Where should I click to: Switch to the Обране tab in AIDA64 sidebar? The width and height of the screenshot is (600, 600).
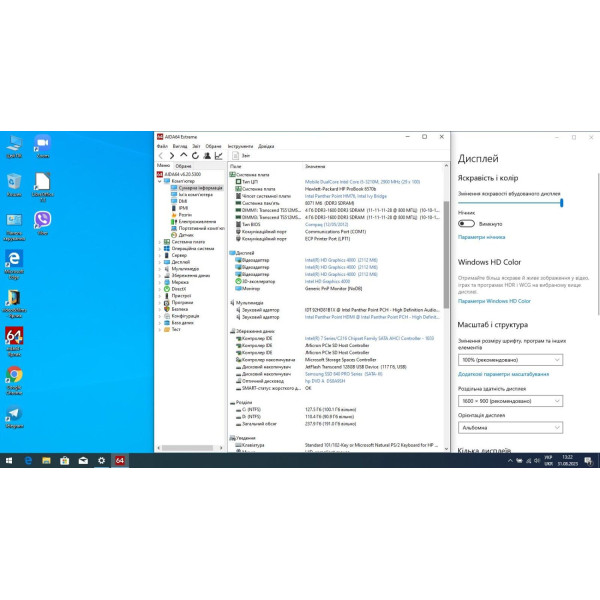183,166
